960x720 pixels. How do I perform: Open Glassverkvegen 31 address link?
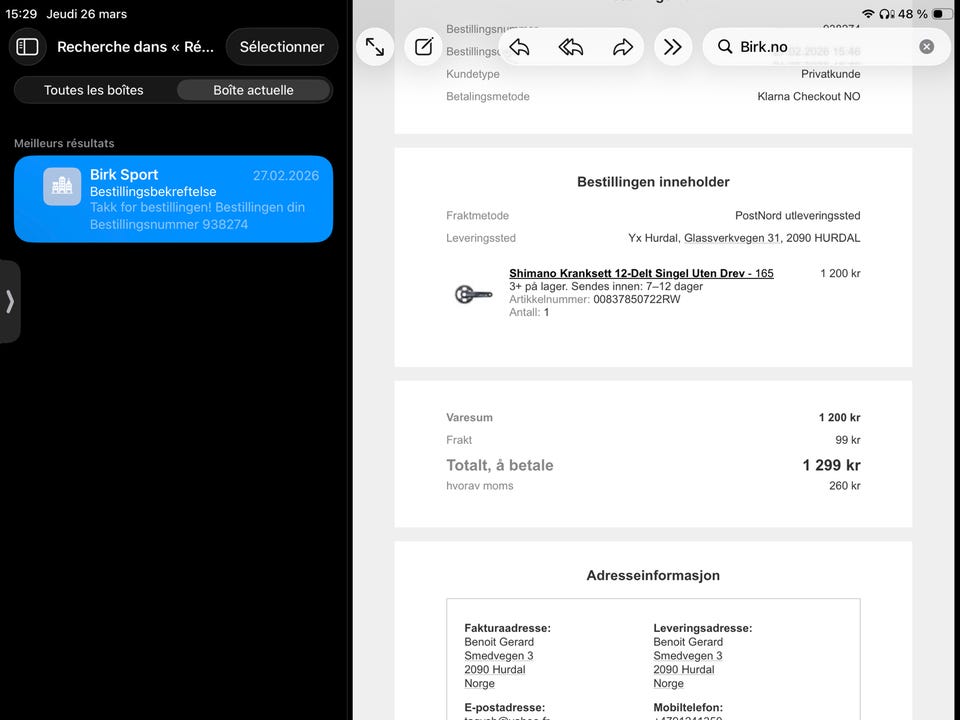coord(732,238)
